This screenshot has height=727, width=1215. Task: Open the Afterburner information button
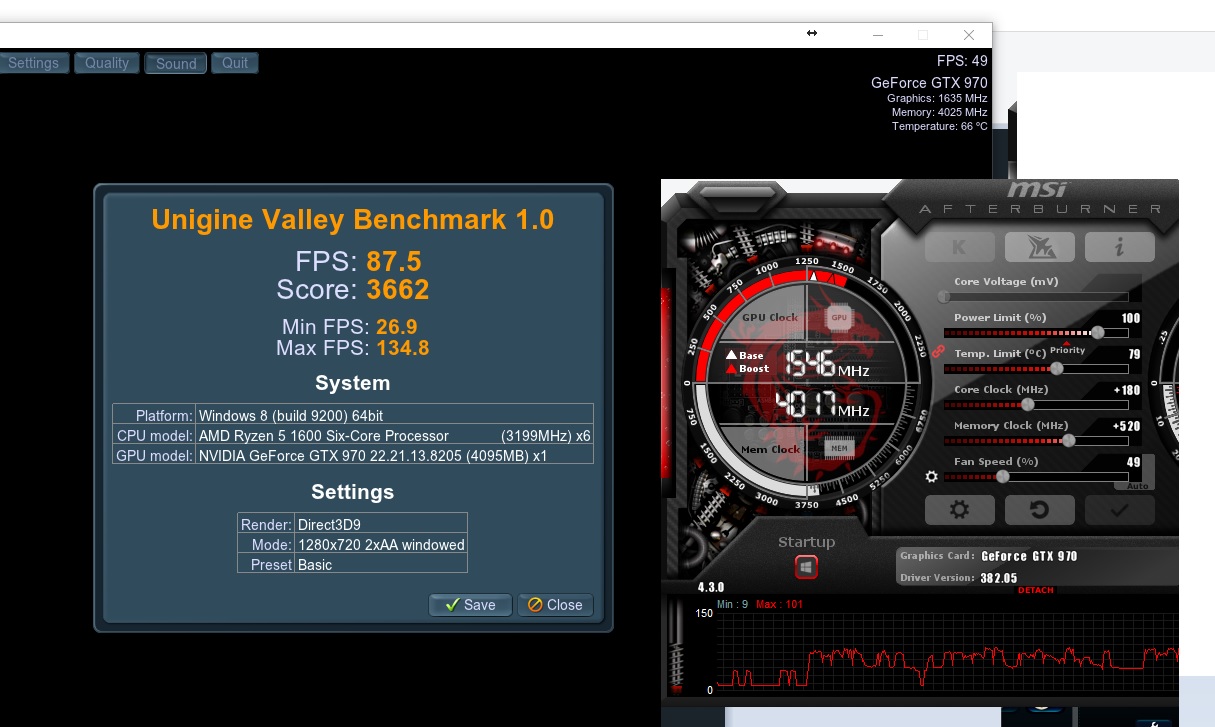[x=1119, y=246]
